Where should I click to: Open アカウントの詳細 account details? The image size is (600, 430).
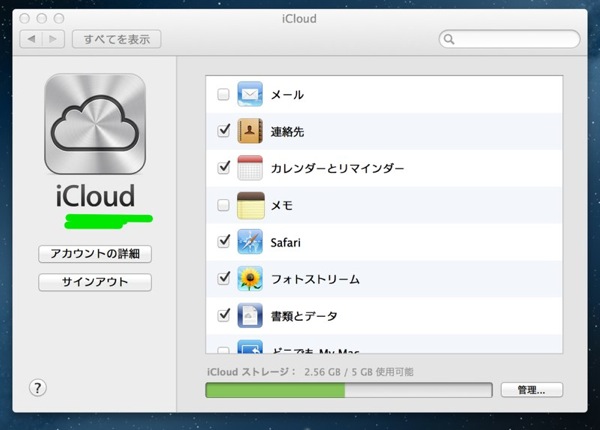tap(95, 254)
